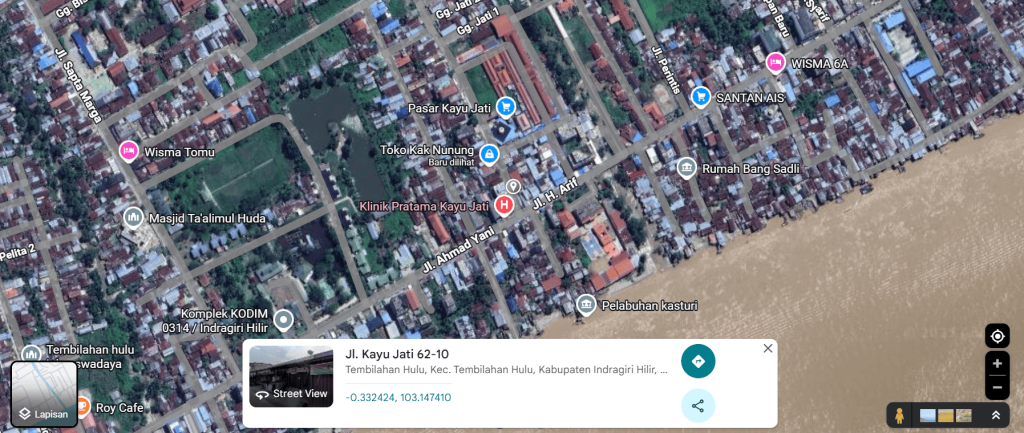This screenshot has width=1024, height=433.
Task: Click the coordinates -0.332424, 103.147410 link
Action: (x=398, y=398)
